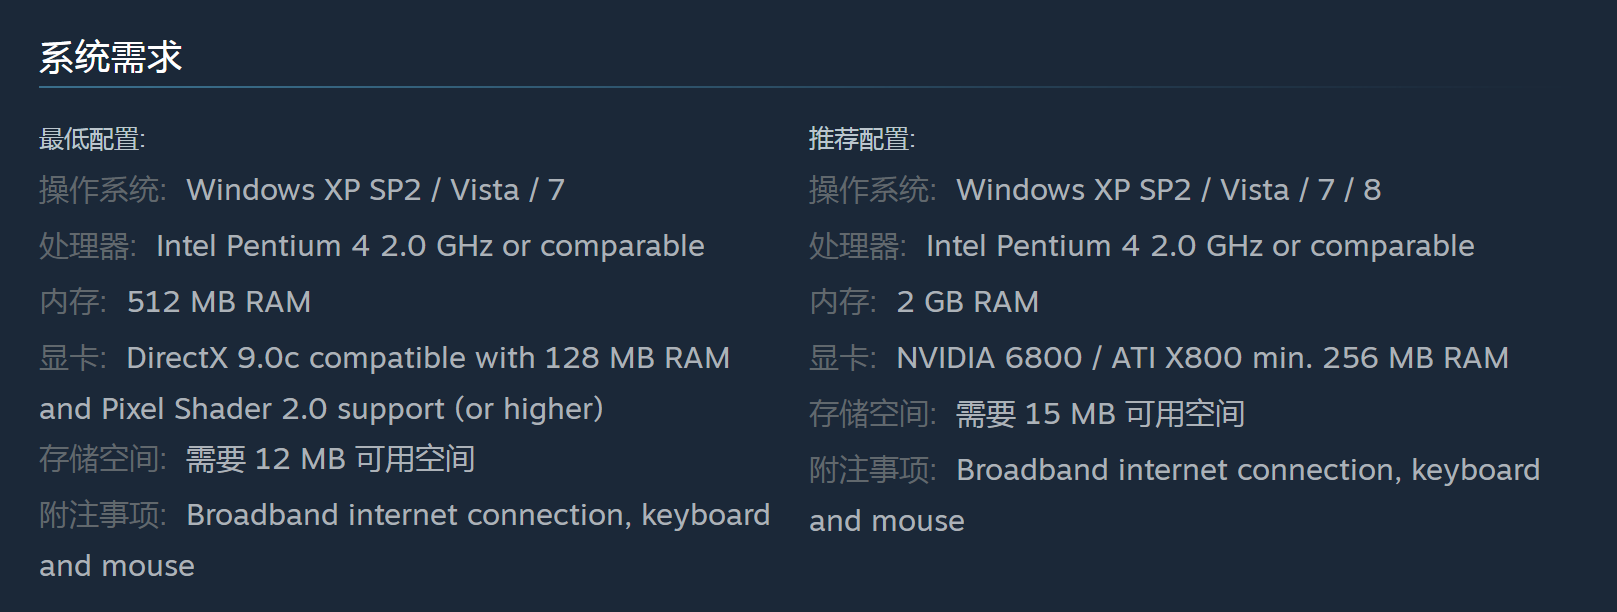The image size is (1617, 612).
Task: Click the recommended 显卡 label
Action: pyautogui.click(x=843, y=358)
